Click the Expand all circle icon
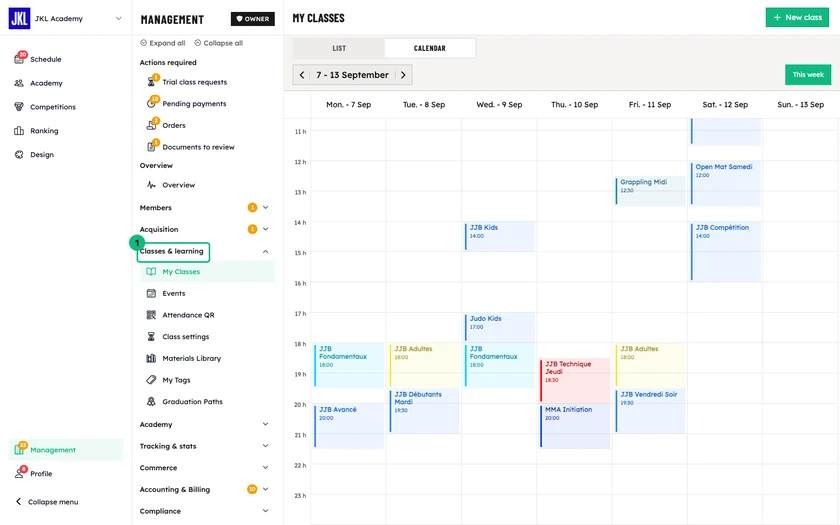This screenshot has width=840, height=525. (143, 43)
